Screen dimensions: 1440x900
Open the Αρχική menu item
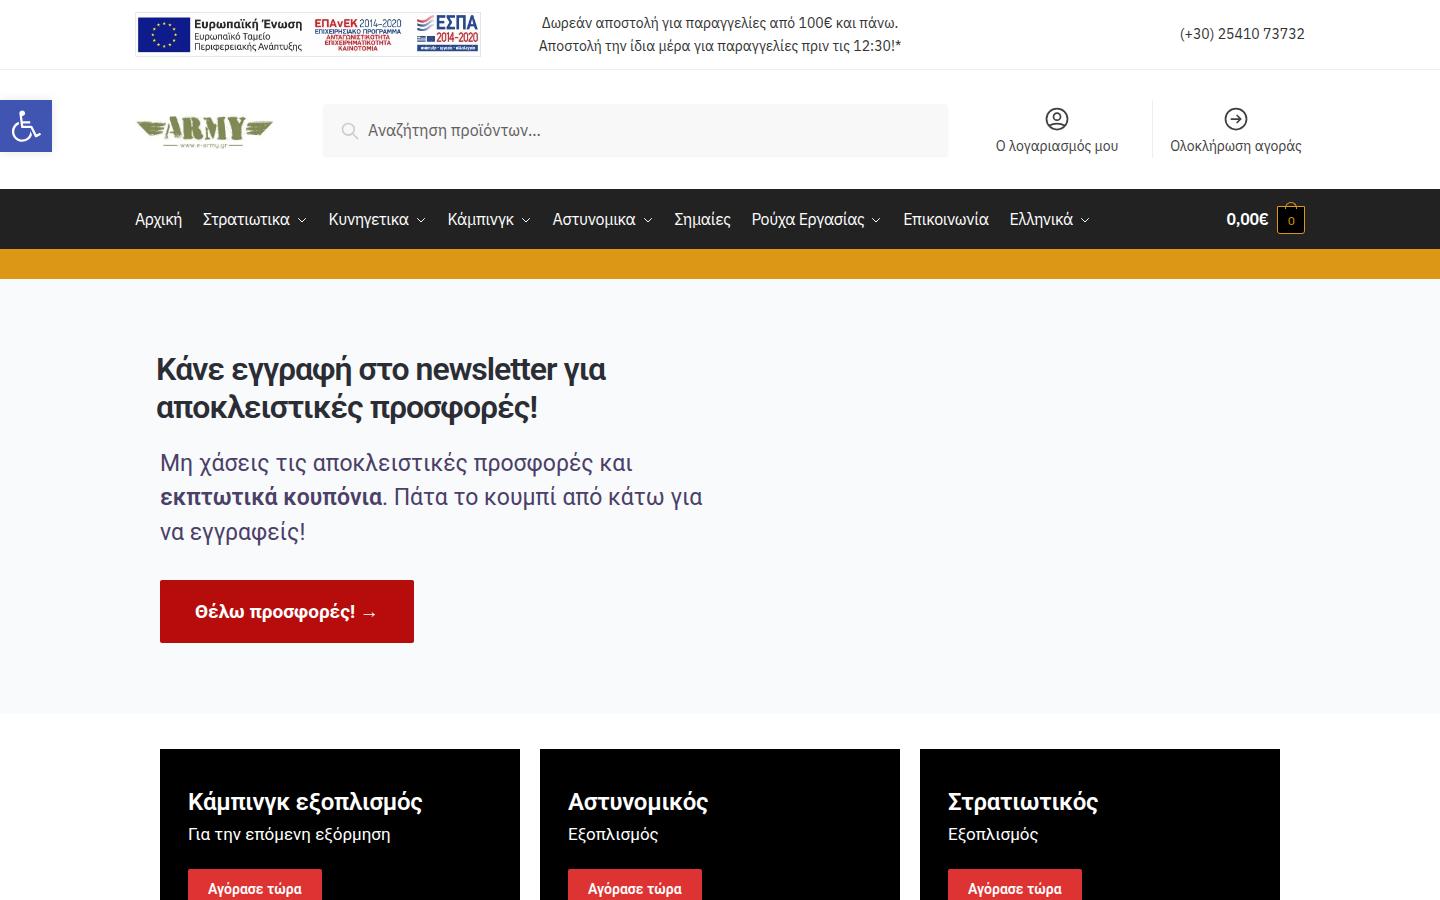[x=159, y=219]
